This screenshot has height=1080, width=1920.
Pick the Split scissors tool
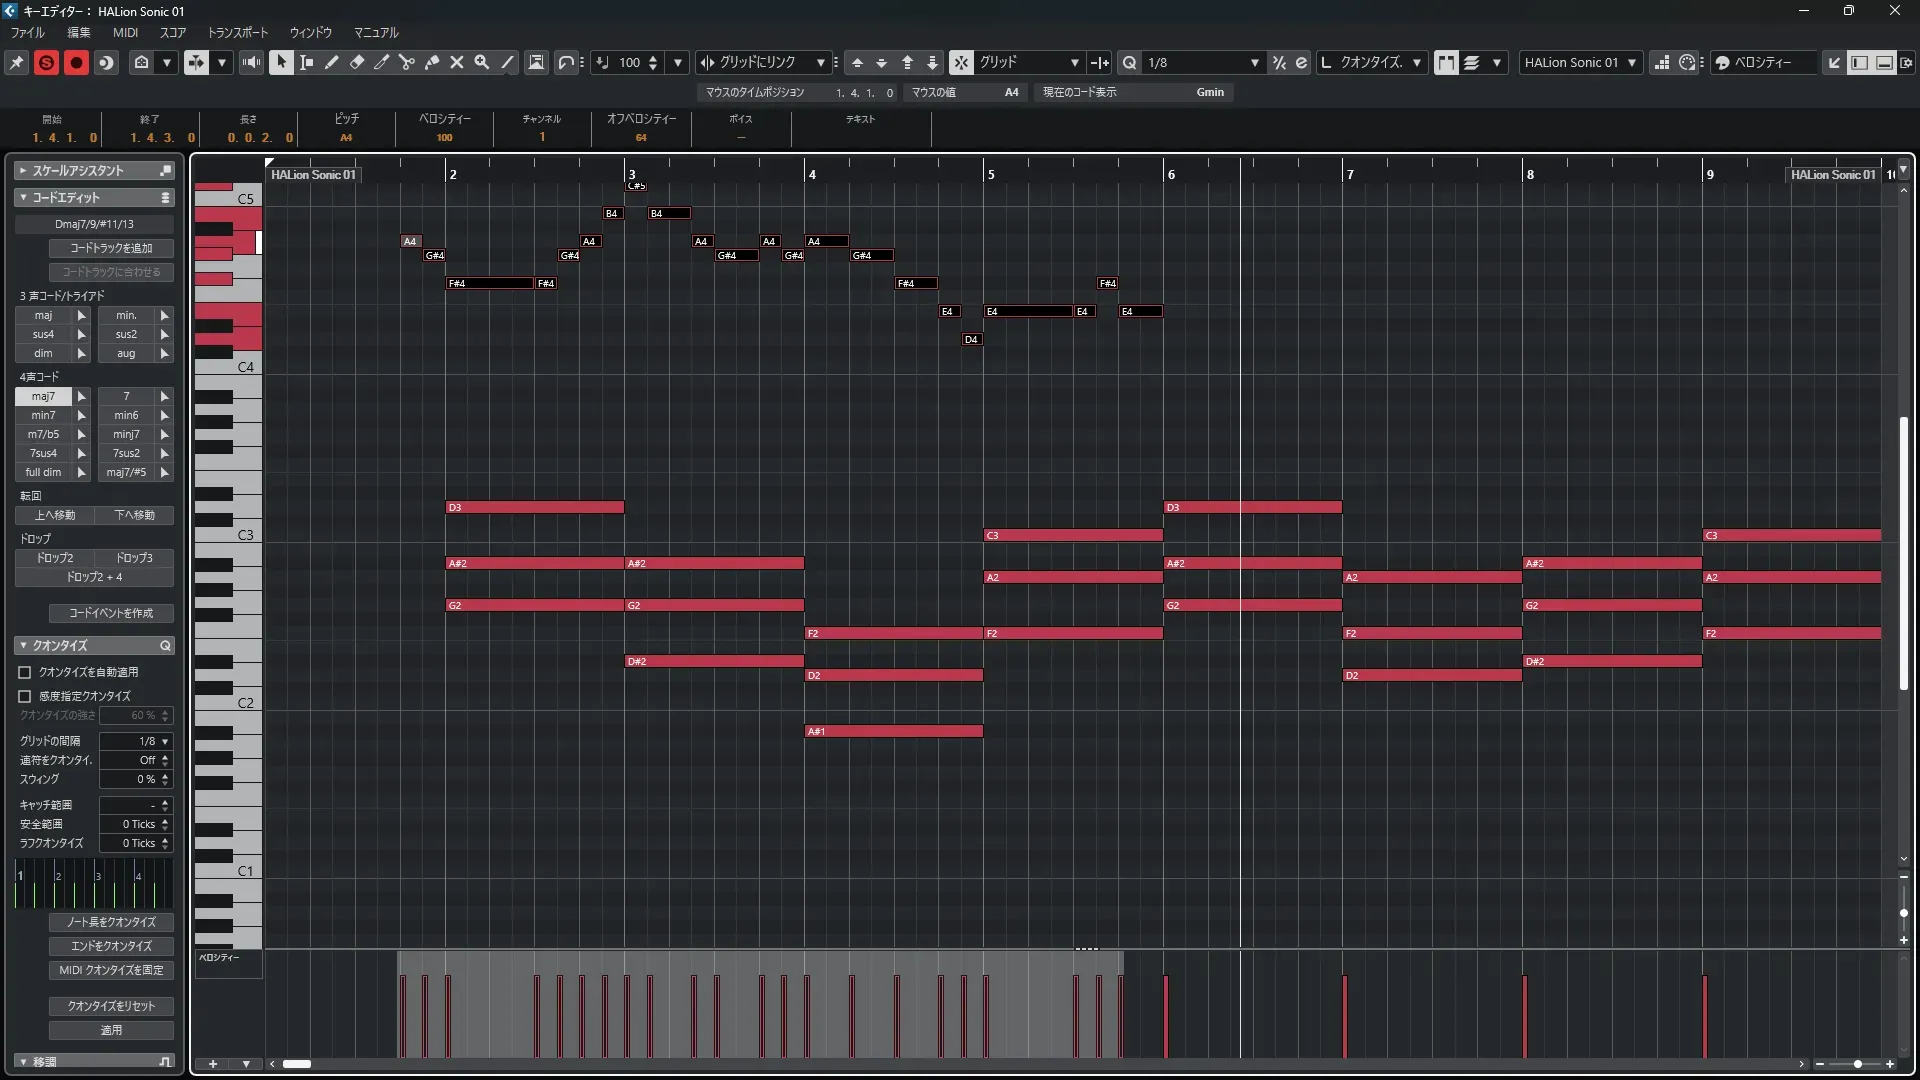406,62
